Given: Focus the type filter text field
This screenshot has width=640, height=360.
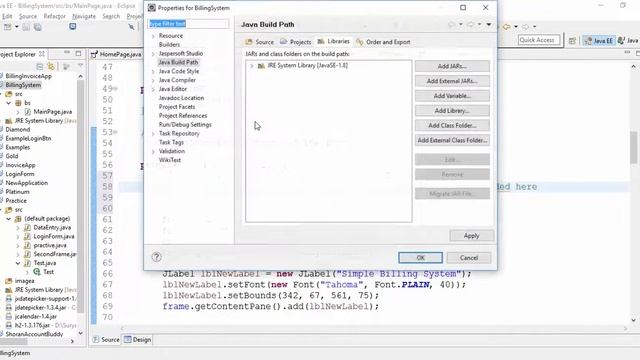Looking at the screenshot, I should [x=189, y=24].
